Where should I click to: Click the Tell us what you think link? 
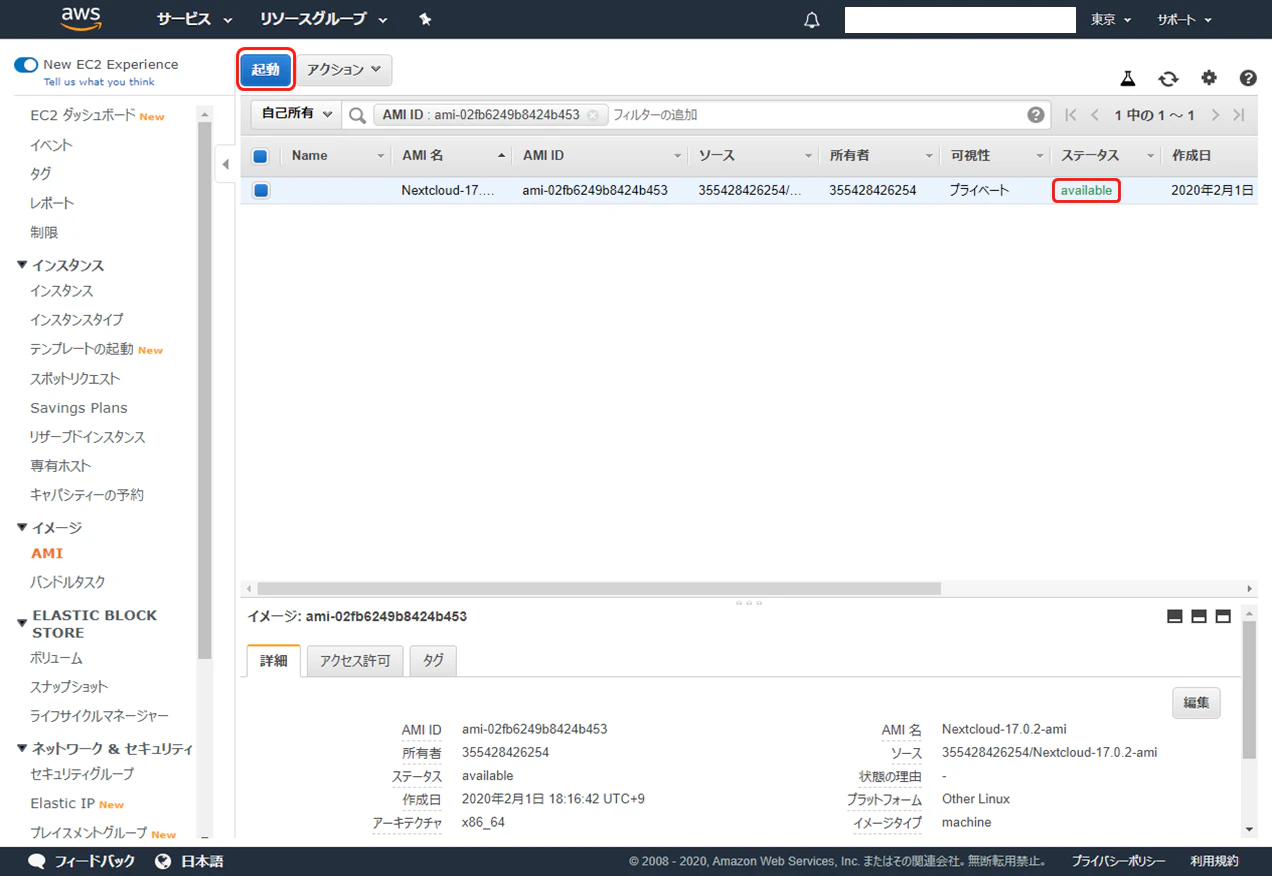coord(99,82)
